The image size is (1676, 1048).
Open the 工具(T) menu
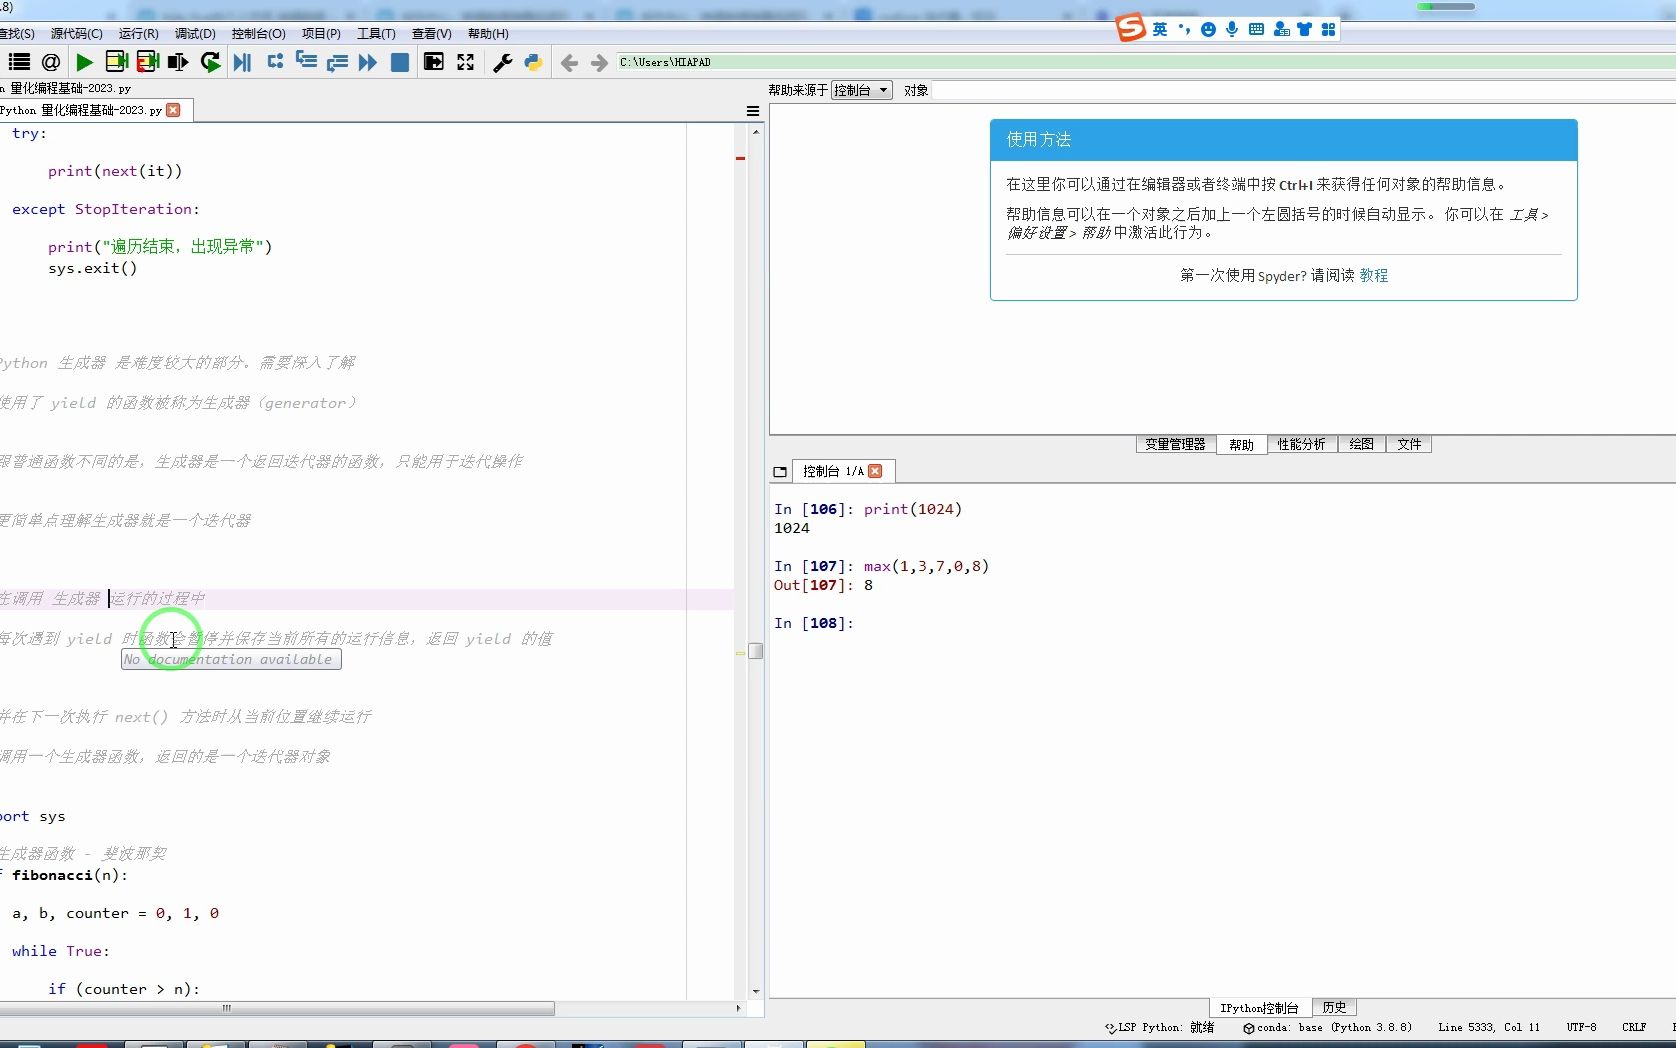pos(376,34)
